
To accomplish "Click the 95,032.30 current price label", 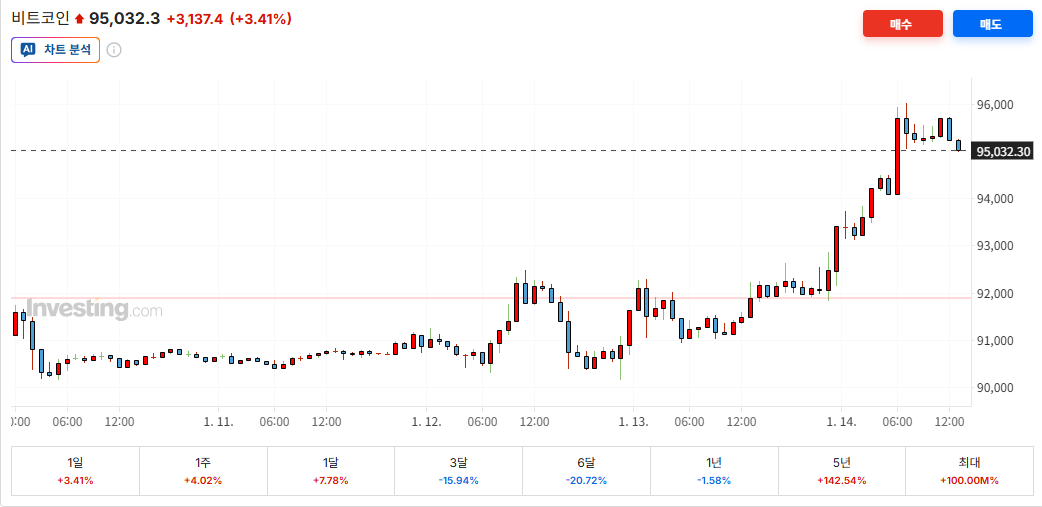I will tap(1003, 152).
